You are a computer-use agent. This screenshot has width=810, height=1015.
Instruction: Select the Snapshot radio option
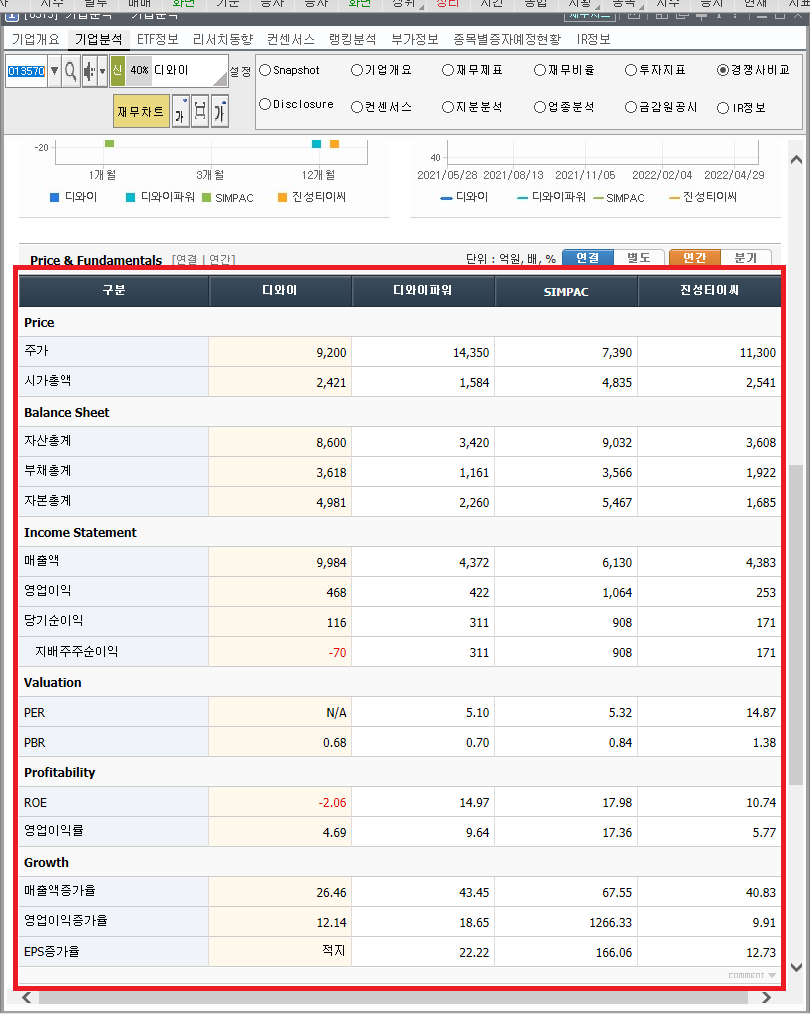pos(265,70)
